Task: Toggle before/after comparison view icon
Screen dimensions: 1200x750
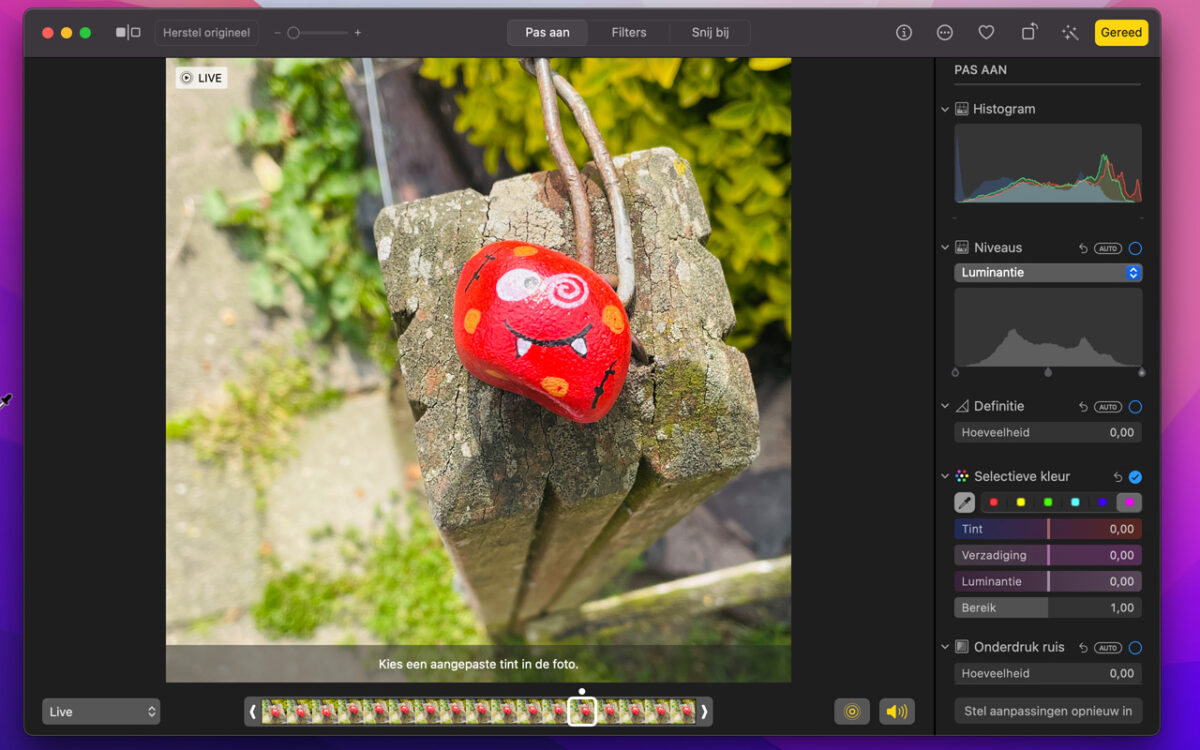Action: tap(128, 33)
